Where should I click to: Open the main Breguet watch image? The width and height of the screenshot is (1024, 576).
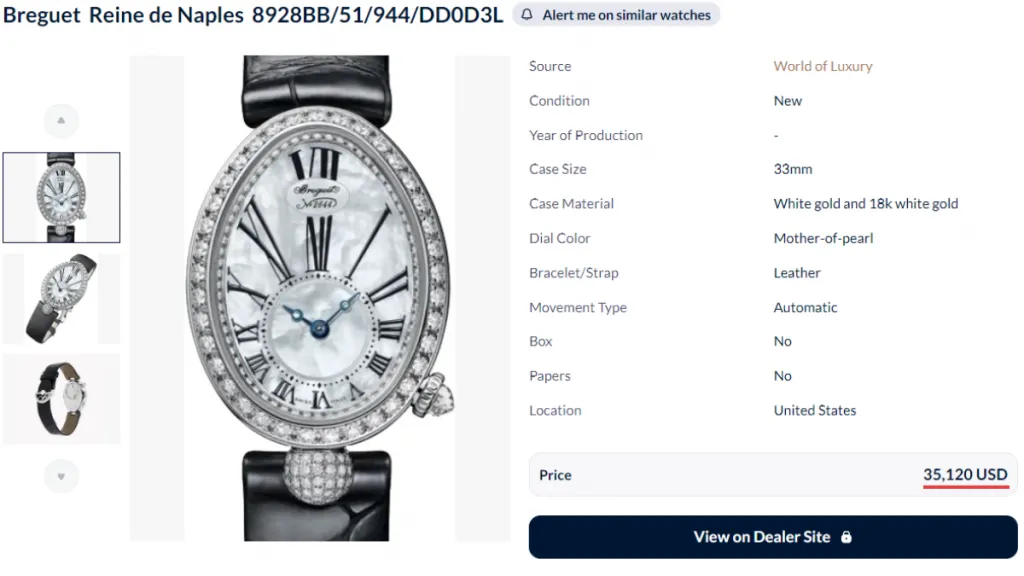coord(319,298)
